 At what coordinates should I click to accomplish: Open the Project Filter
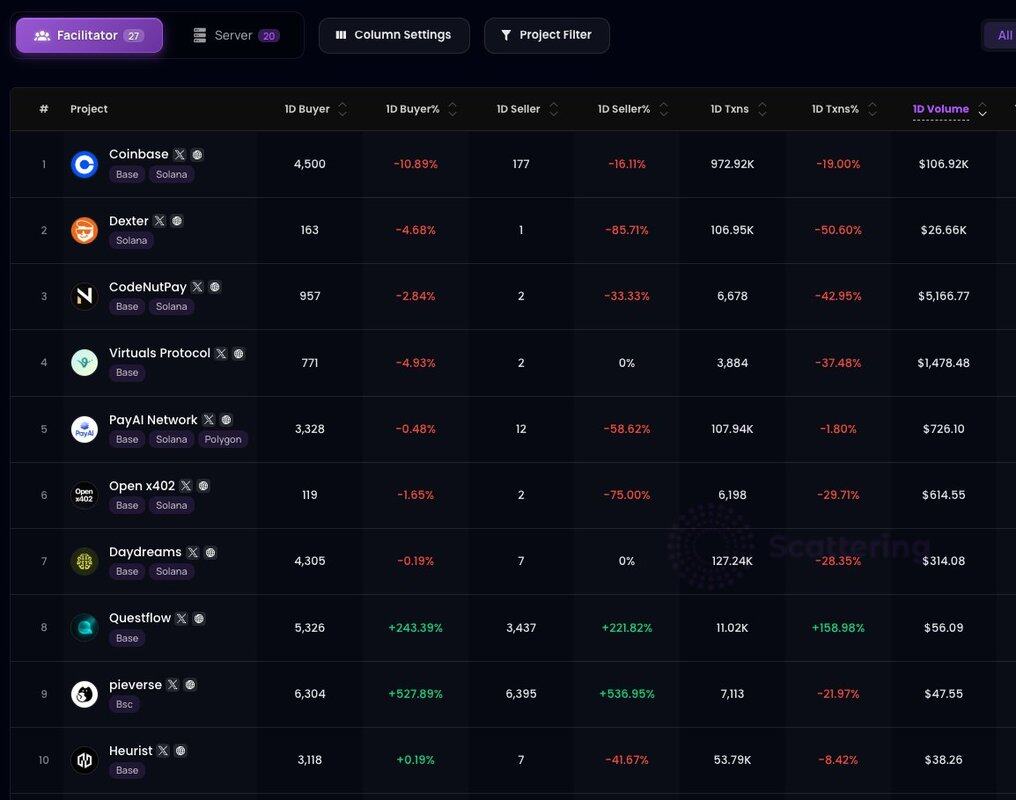pyautogui.click(x=547, y=35)
